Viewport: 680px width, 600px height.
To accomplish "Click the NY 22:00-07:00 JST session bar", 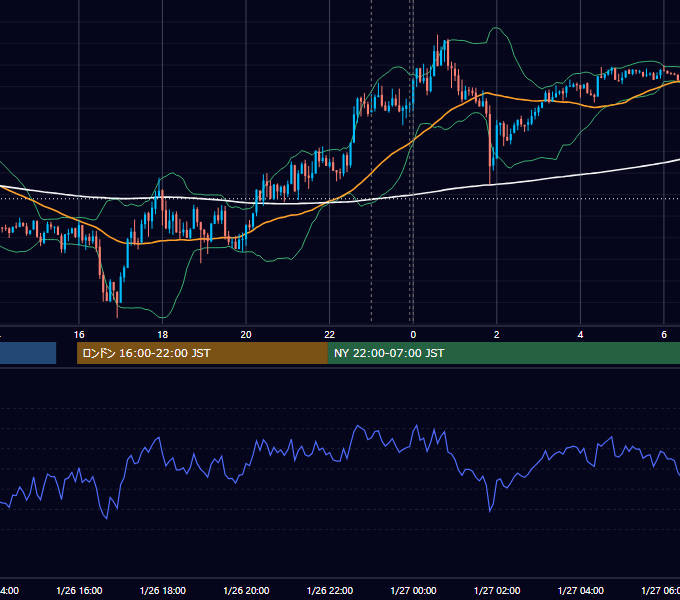I will 503,353.
